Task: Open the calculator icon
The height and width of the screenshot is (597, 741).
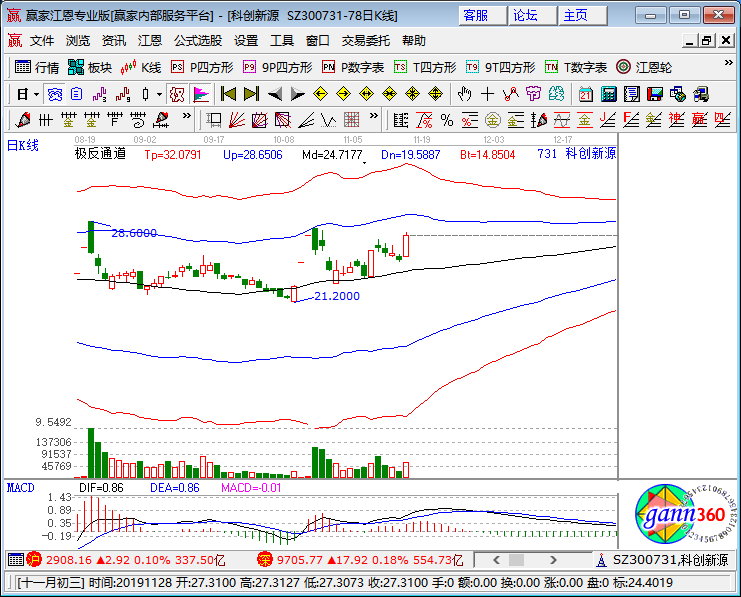Action: pos(609,95)
